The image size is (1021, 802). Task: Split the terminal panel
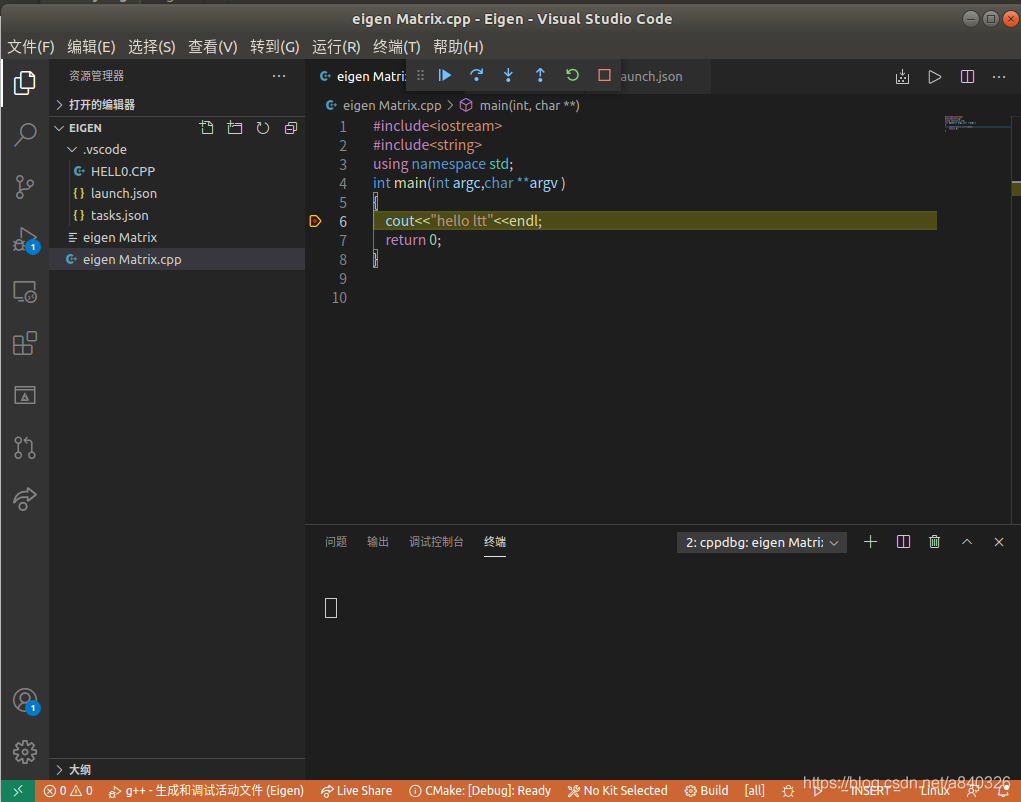pyautogui.click(x=903, y=542)
